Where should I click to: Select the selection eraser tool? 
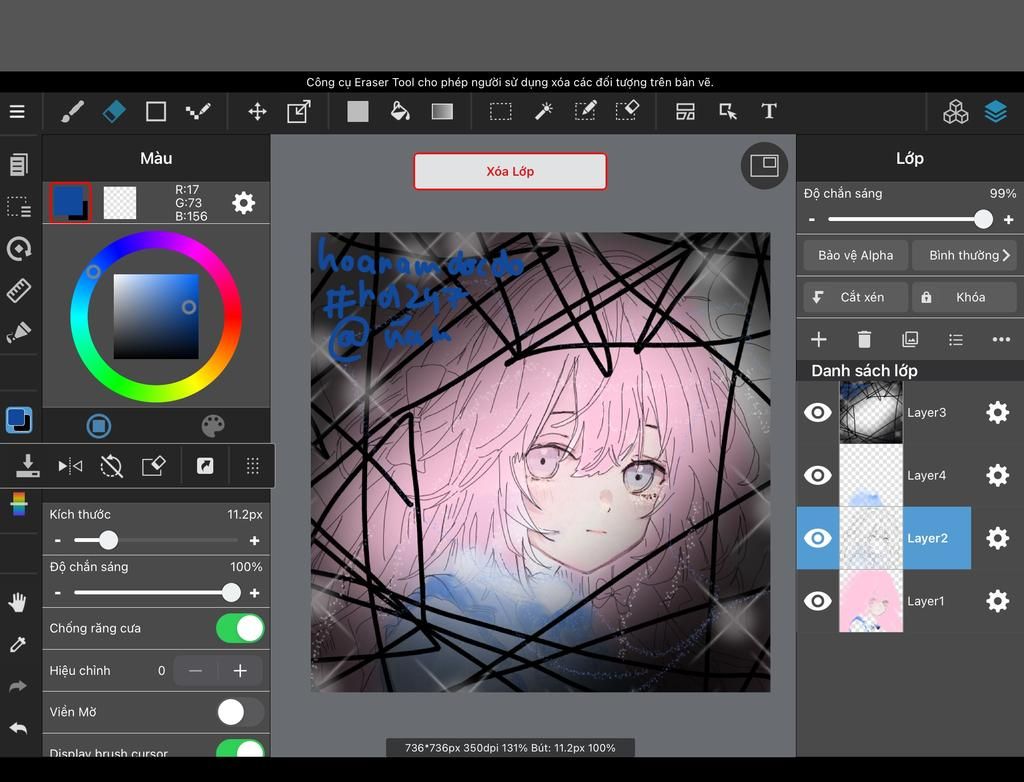tap(628, 112)
